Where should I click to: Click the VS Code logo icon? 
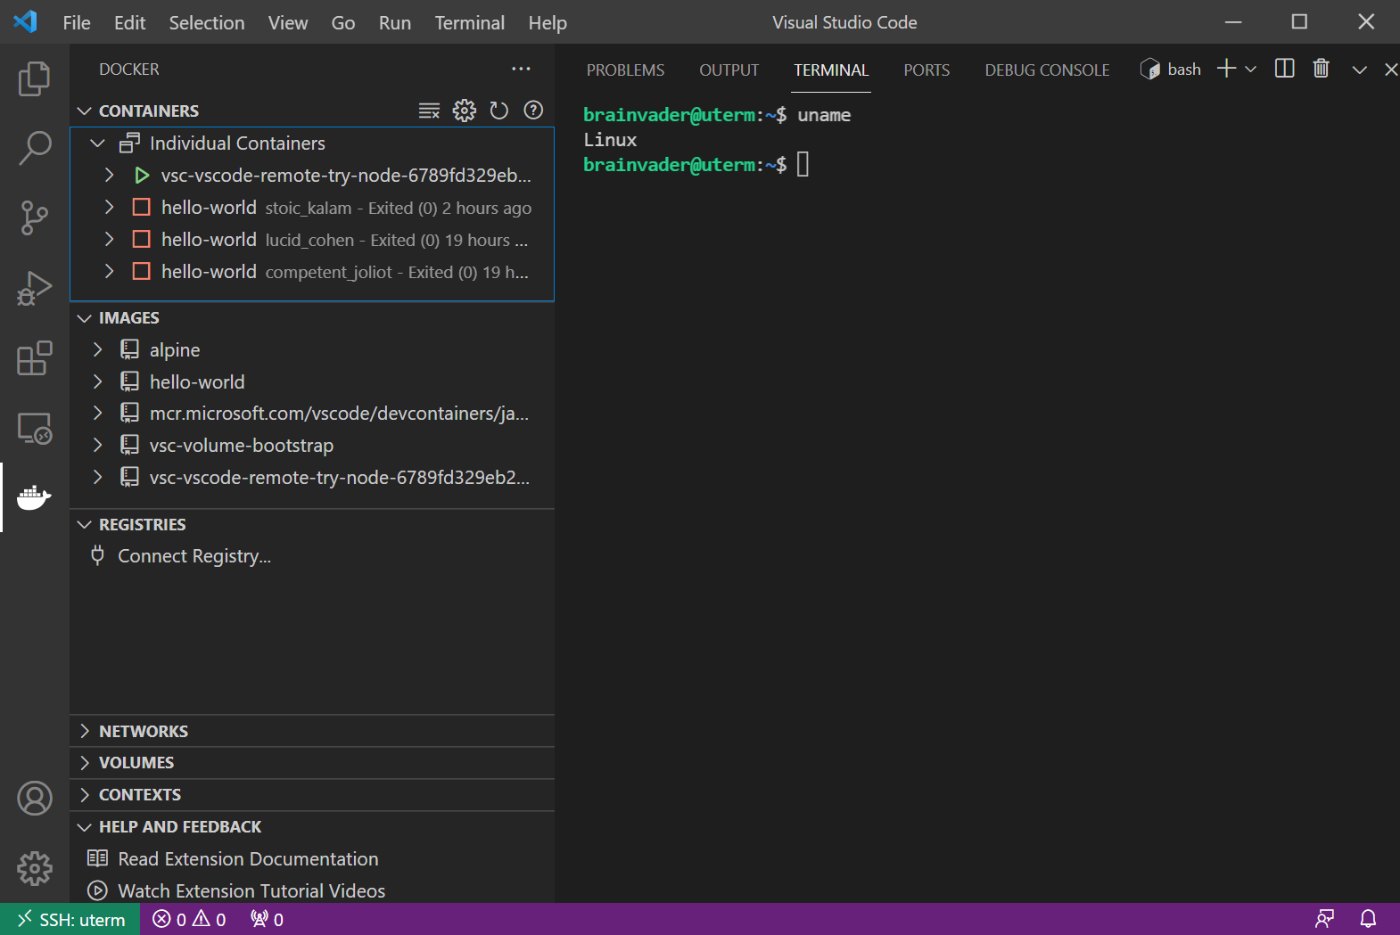click(25, 22)
